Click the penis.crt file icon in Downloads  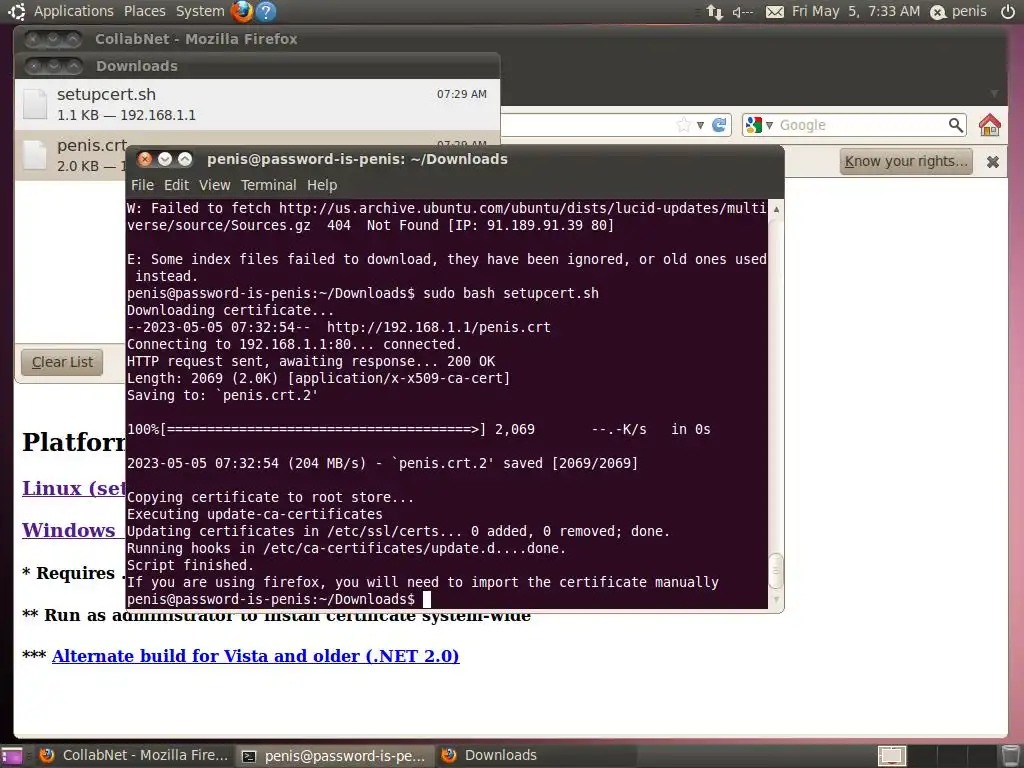tap(35, 155)
